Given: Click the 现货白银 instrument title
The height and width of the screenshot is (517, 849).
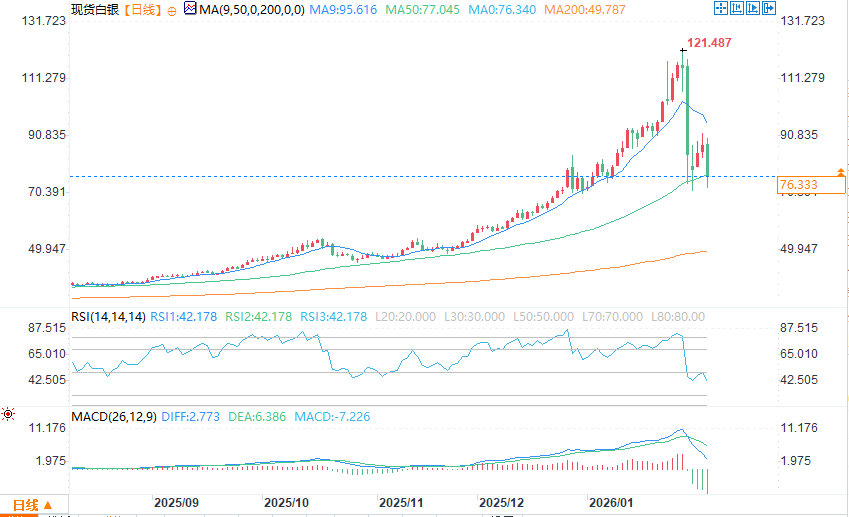Looking at the screenshot, I should (95, 10).
